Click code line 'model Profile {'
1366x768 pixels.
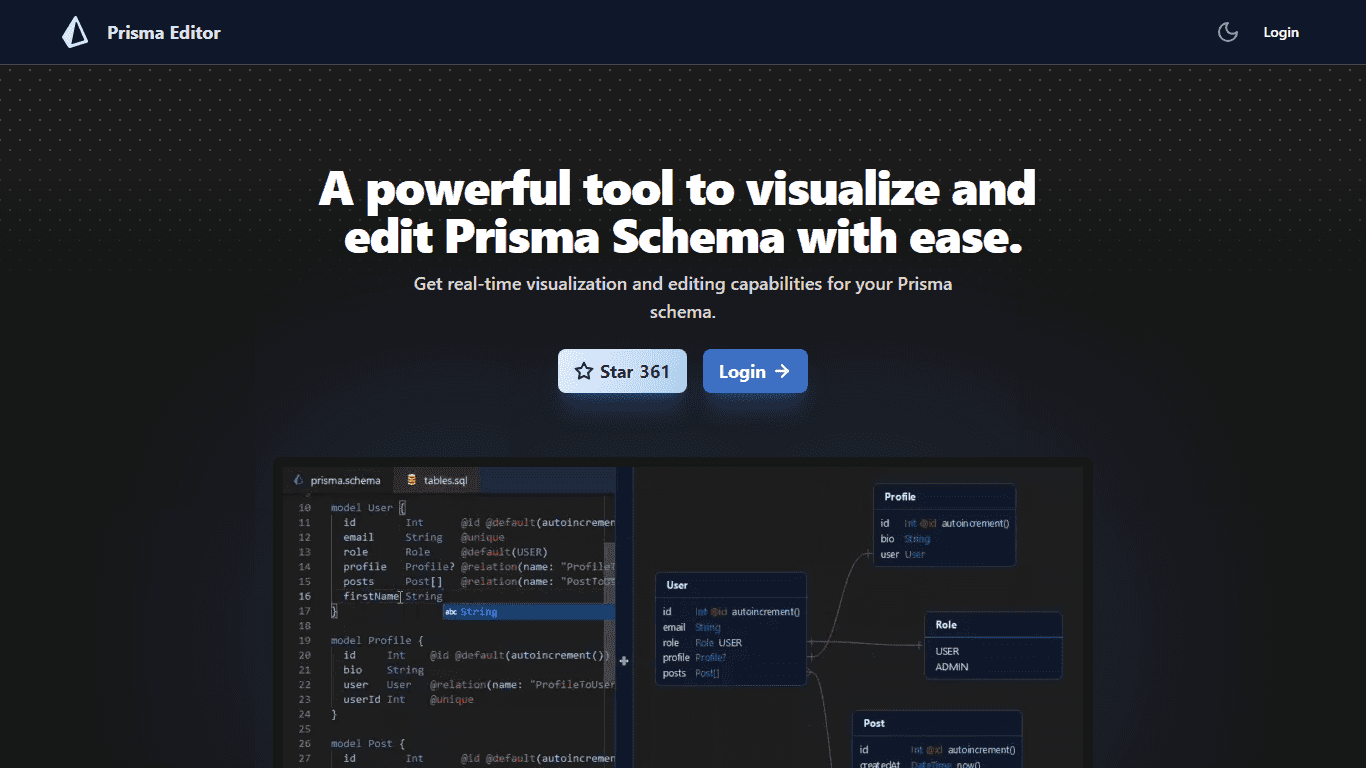pyautogui.click(x=377, y=640)
